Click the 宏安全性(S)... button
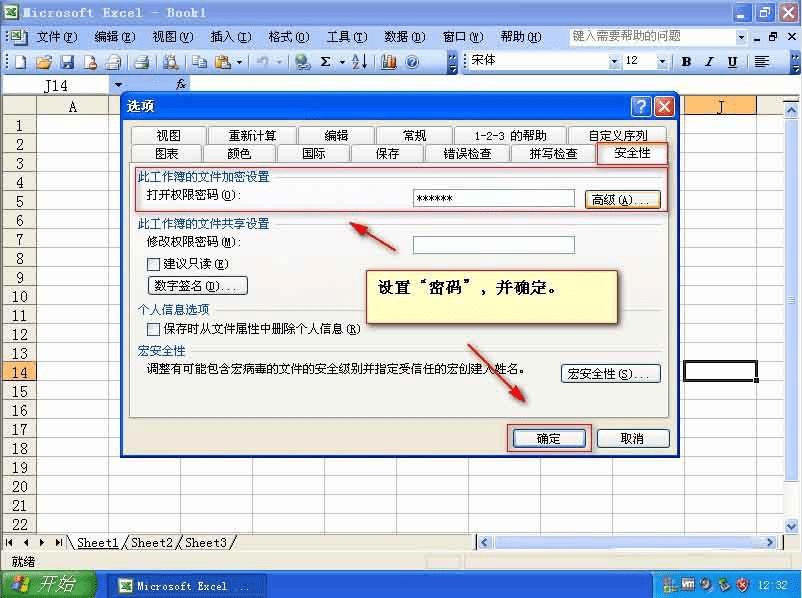802x598 pixels. tap(610, 374)
